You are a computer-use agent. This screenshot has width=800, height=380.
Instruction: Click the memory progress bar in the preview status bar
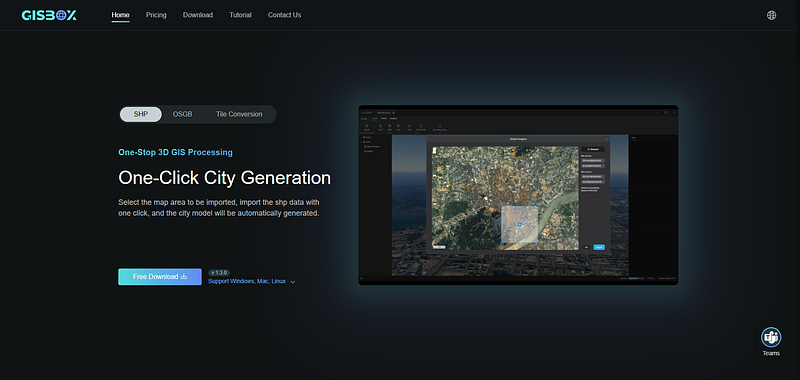click(637, 278)
